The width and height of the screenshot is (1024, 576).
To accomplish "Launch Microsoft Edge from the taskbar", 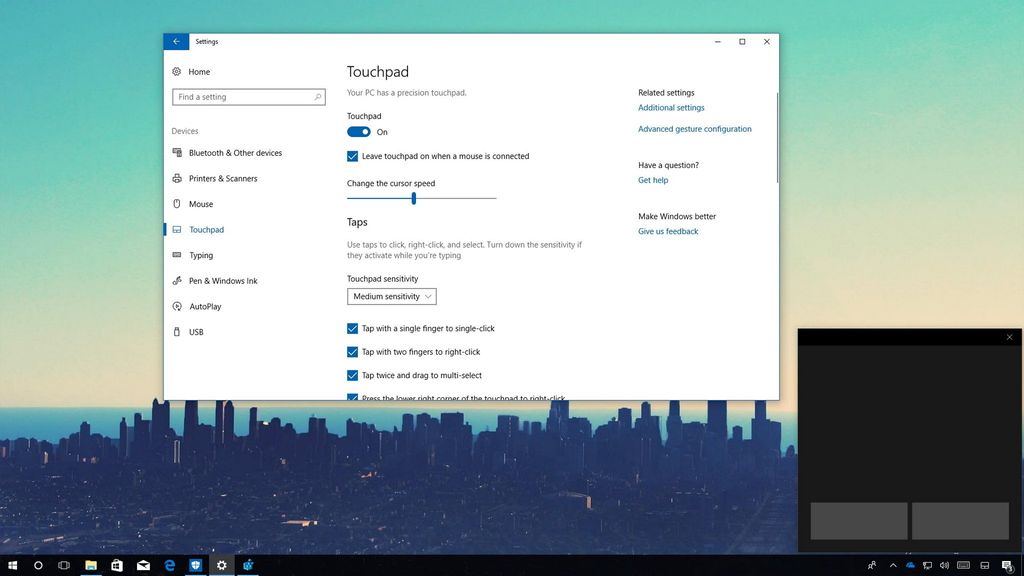I will coord(170,565).
